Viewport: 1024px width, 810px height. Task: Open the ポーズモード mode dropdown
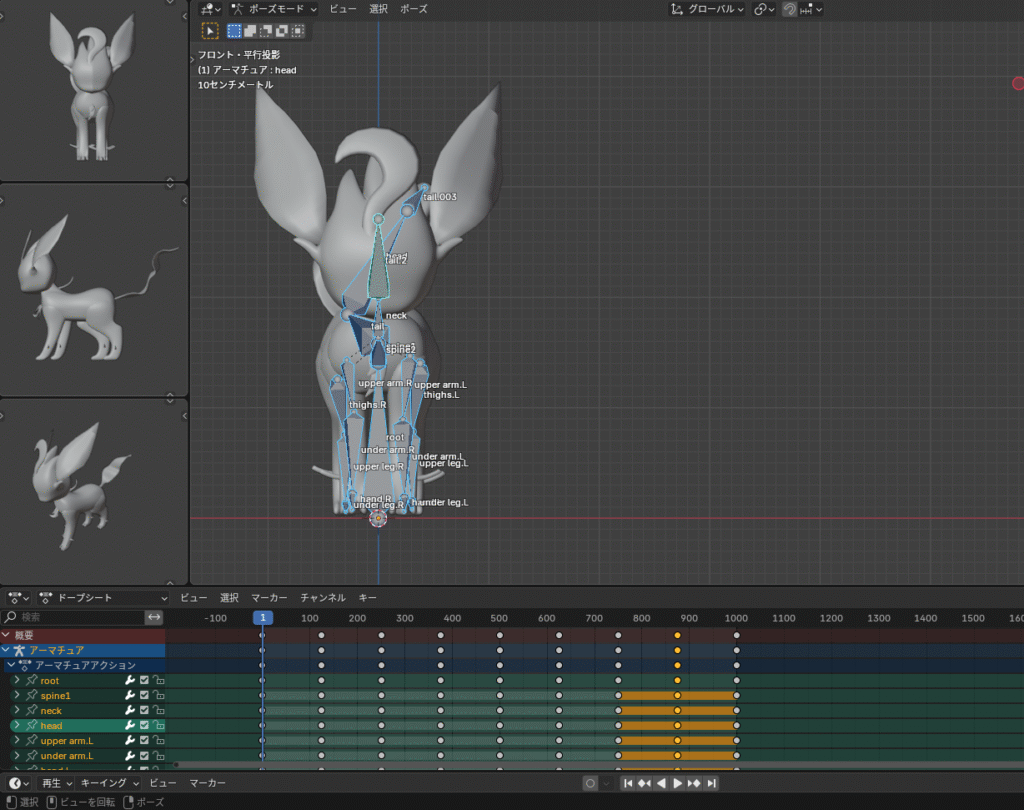point(274,9)
